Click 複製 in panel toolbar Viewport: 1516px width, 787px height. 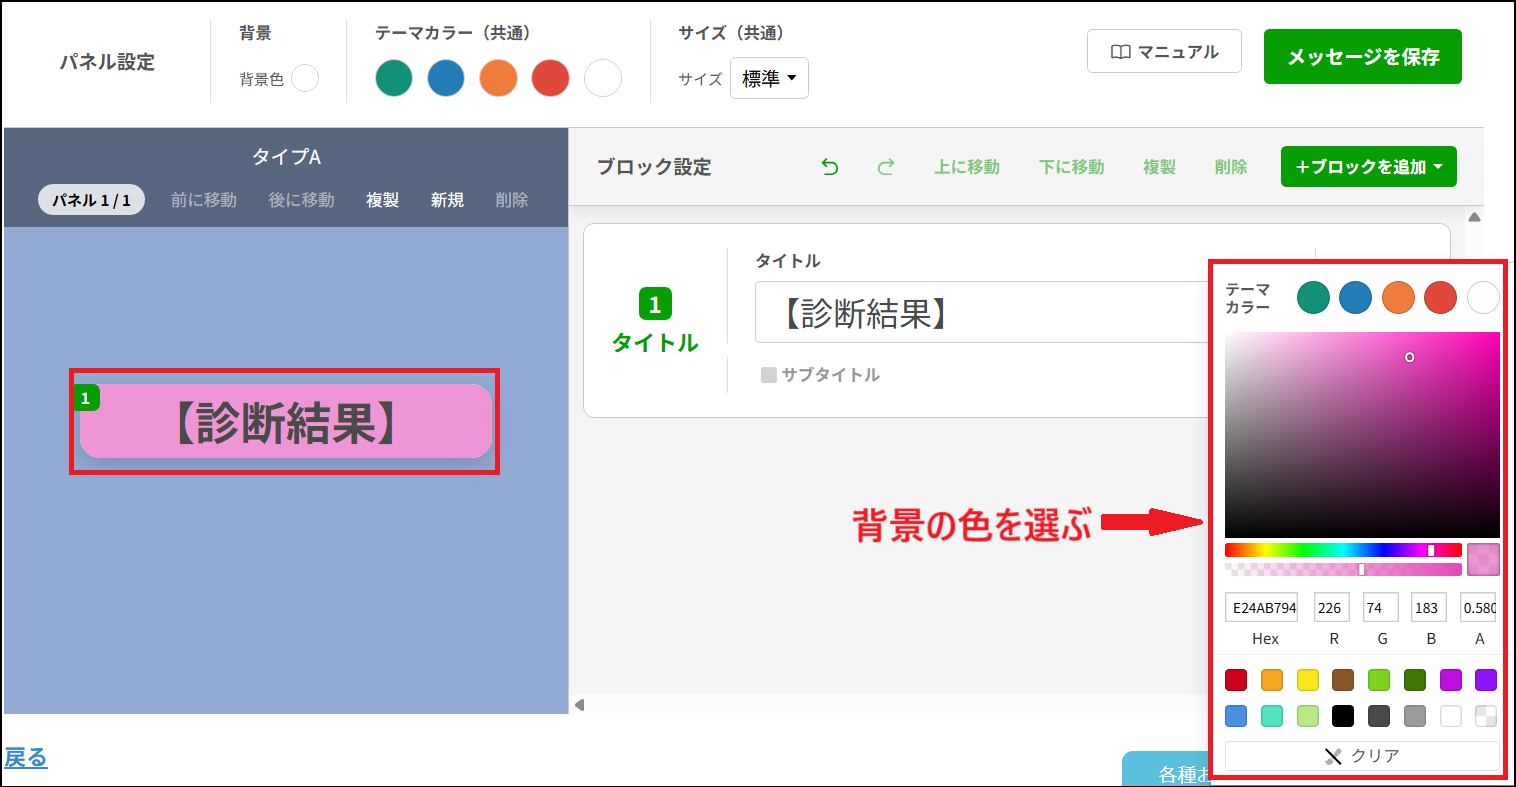(383, 200)
